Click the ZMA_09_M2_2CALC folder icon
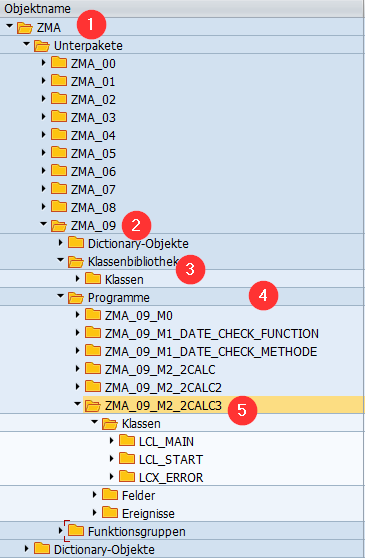 click(x=93, y=368)
